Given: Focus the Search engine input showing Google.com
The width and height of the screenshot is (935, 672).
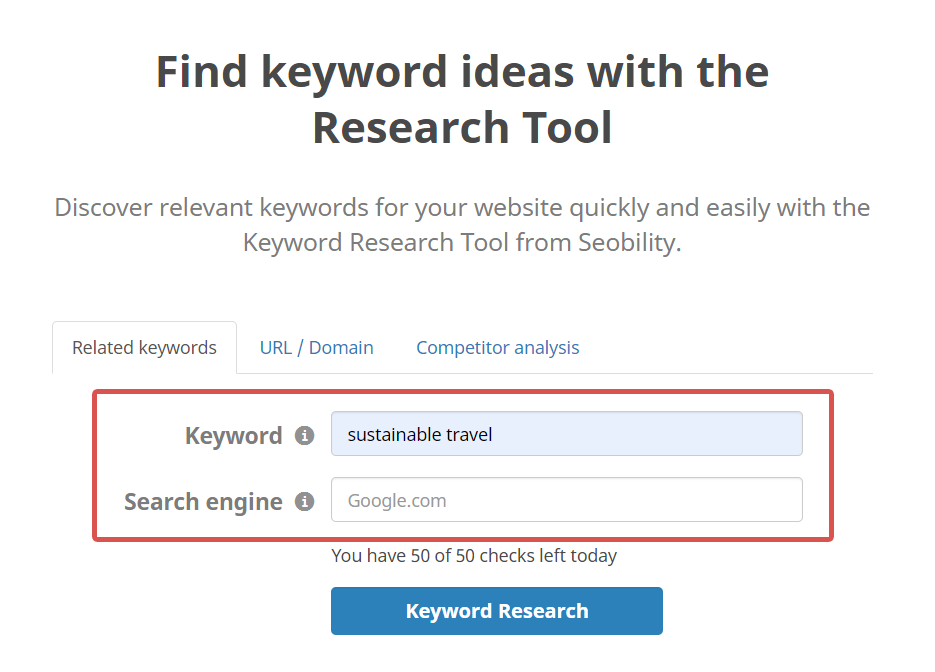Looking at the screenshot, I should coord(566,500).
